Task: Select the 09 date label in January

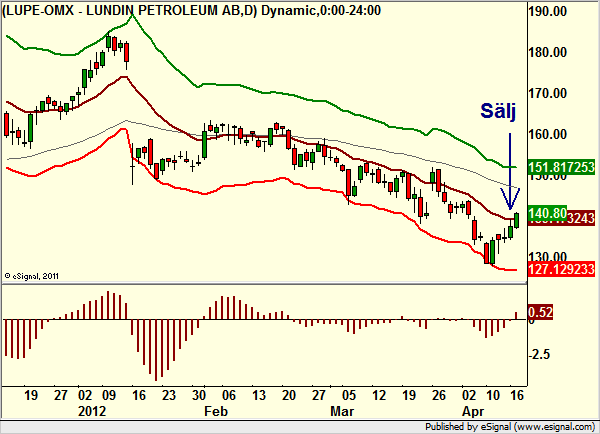Action: (x=108, y=395)
